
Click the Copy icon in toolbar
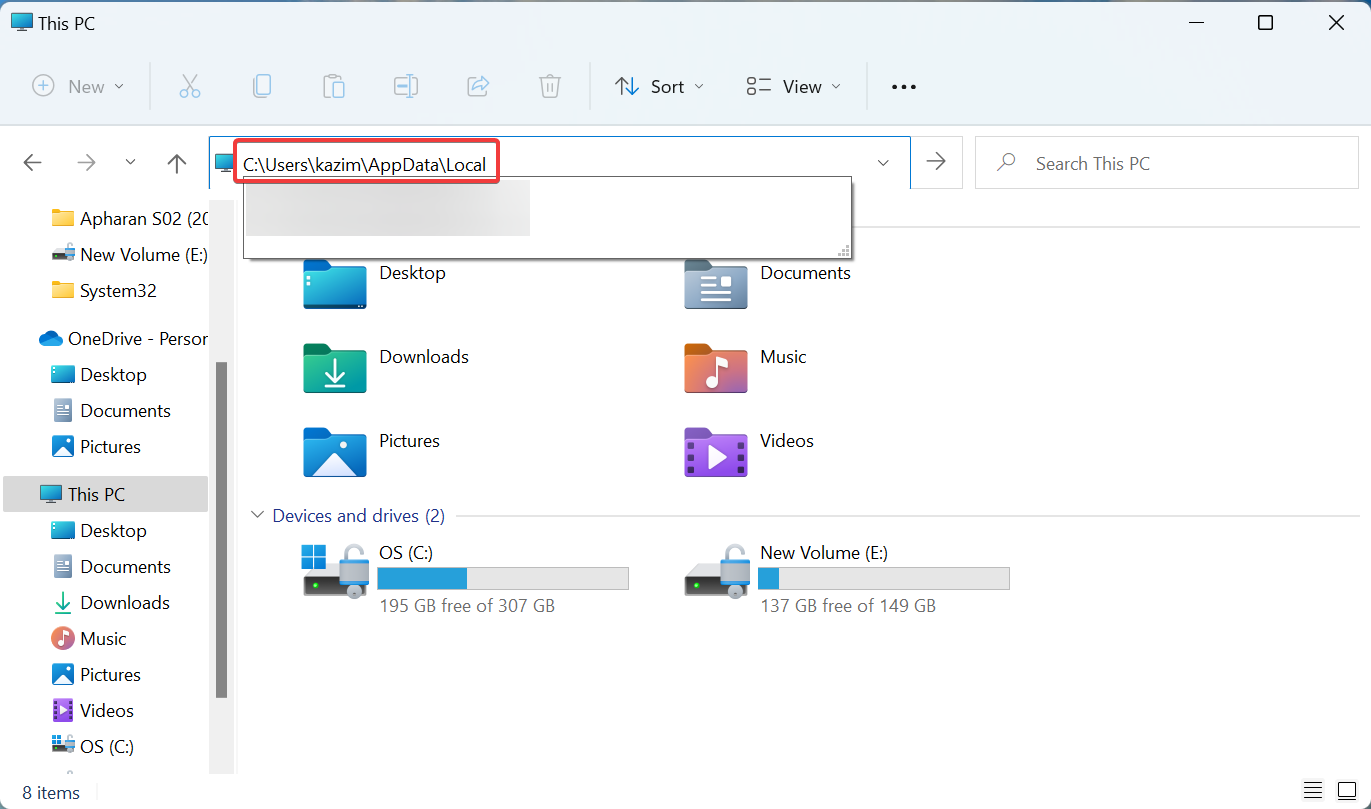tap(262, 87)
